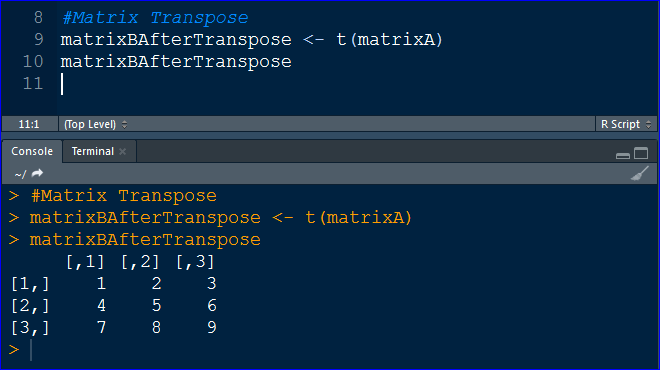
Task: Click the ~/ working directory path
Action: [20, 174]
